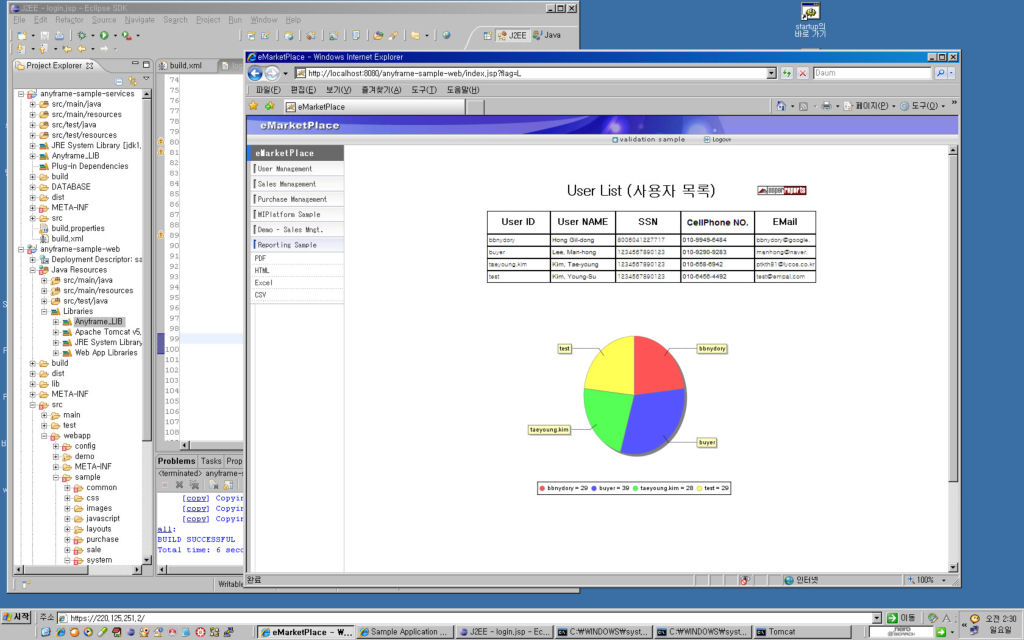The height and width of the screenshot is (640, 1024).
Task: Switch to the Tasks tab
Action: tap(211, 461)
